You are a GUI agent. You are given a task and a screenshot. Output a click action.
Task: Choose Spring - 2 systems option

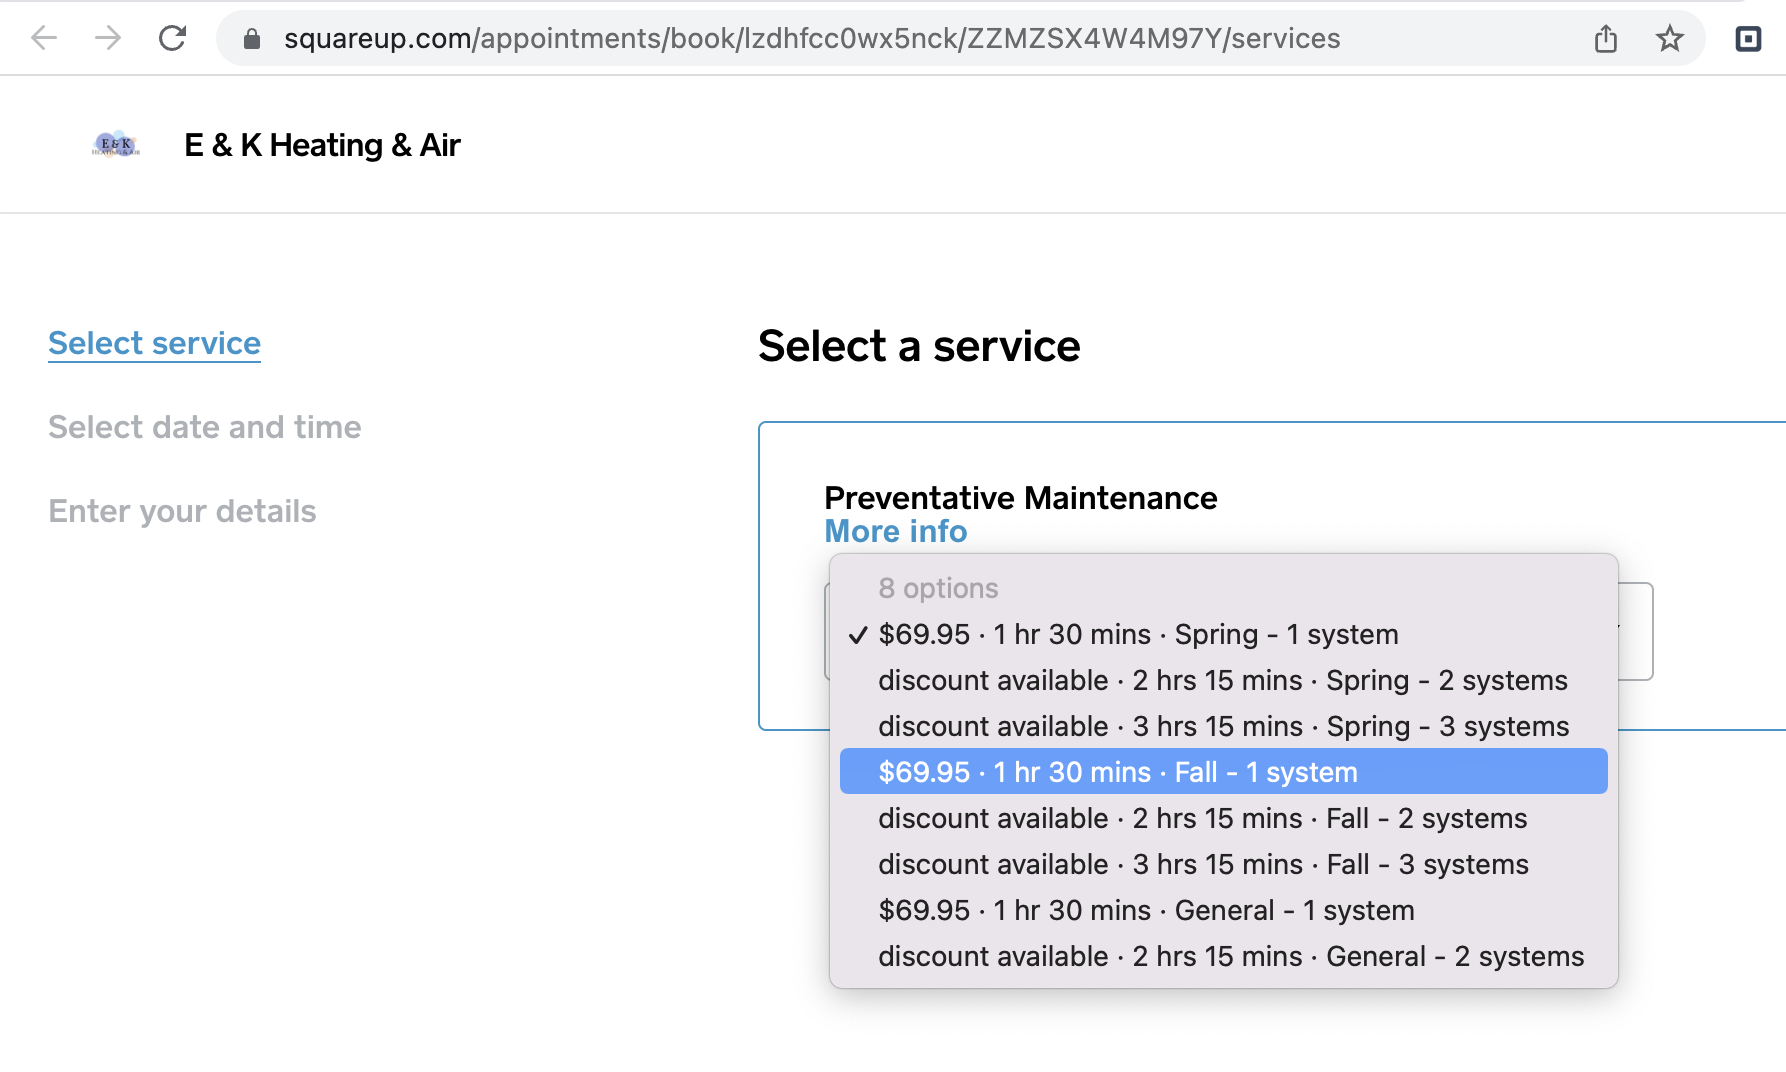[x=1222, y=680]
